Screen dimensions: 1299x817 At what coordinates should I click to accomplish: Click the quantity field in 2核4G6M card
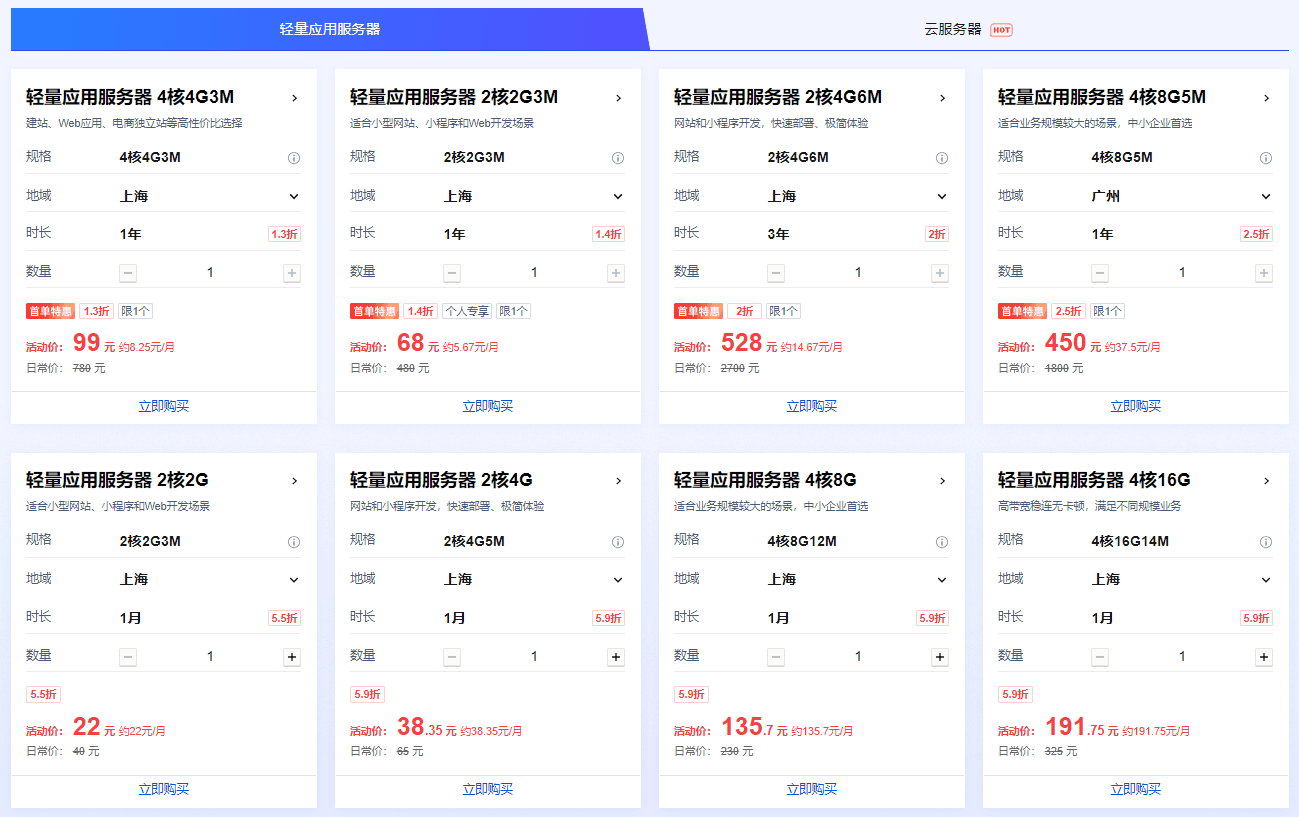858,273
